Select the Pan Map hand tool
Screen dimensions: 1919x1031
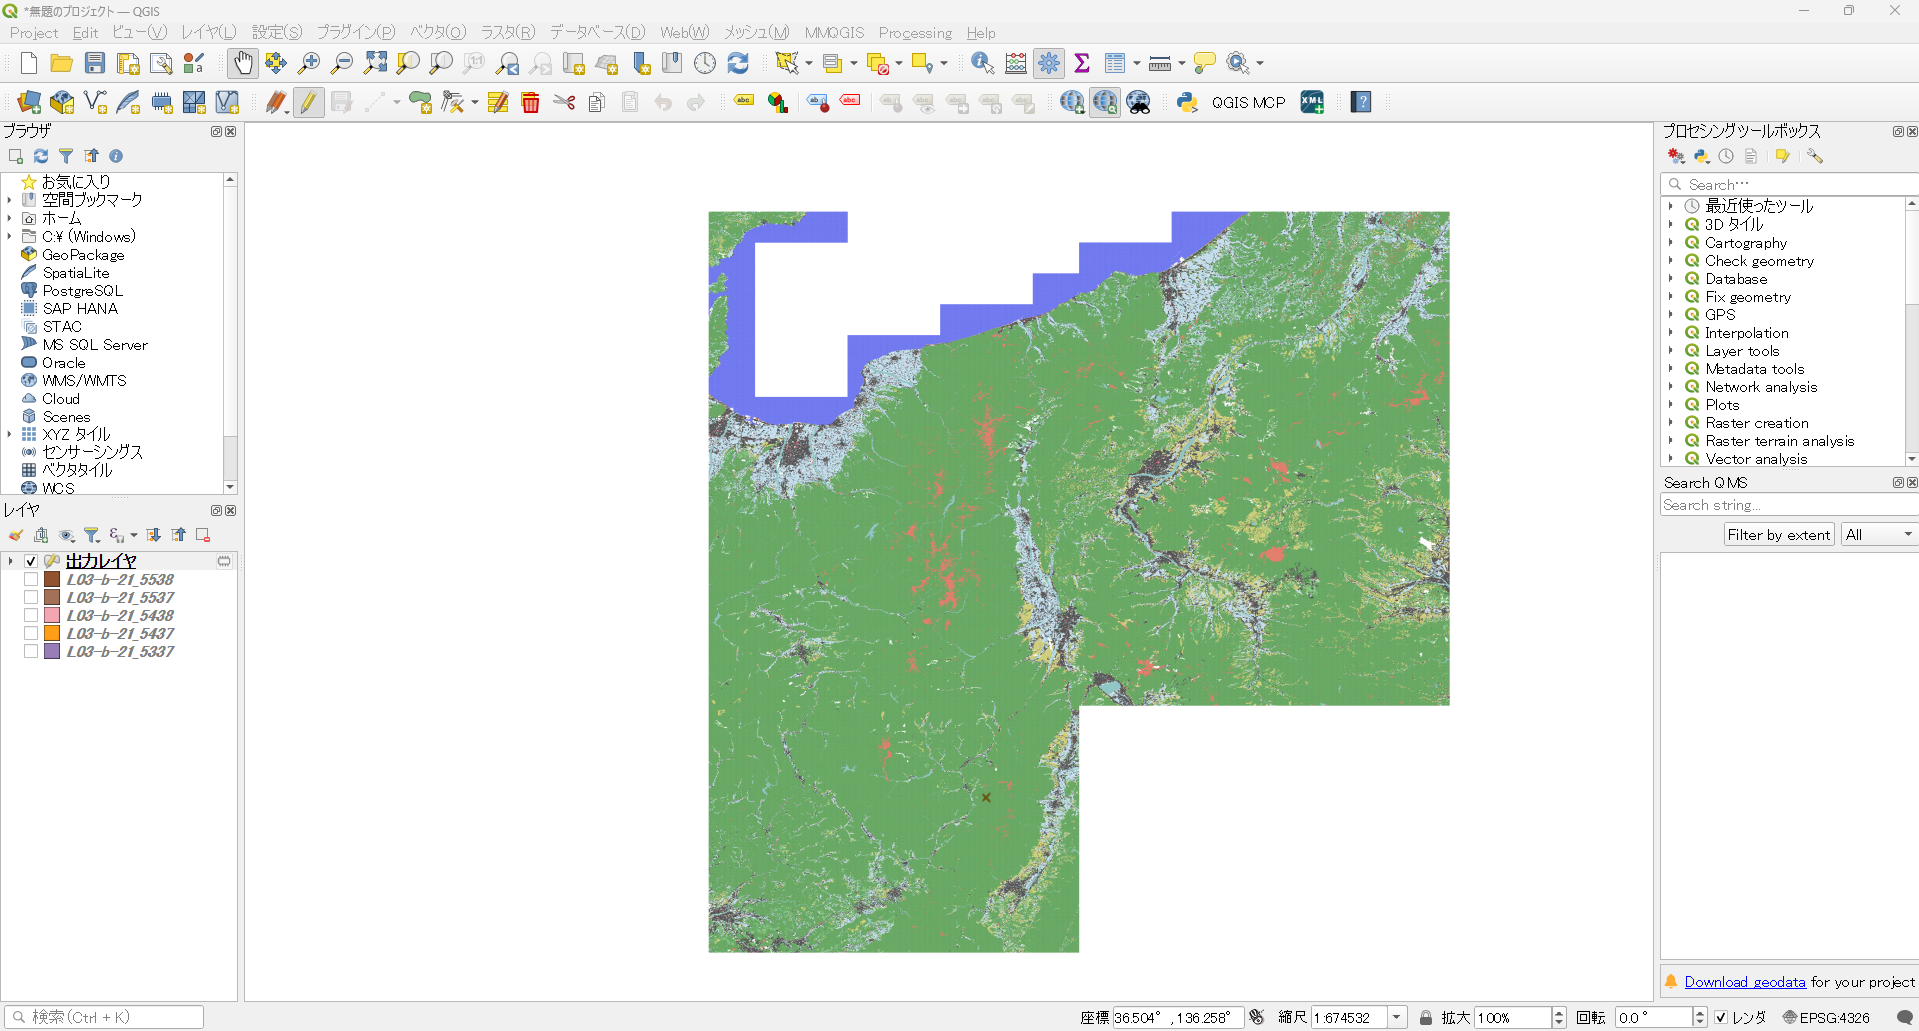click(243, 63)
